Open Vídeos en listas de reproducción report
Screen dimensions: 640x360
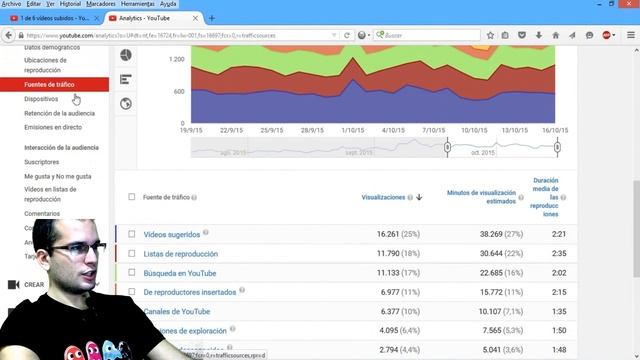coord(50,194)
